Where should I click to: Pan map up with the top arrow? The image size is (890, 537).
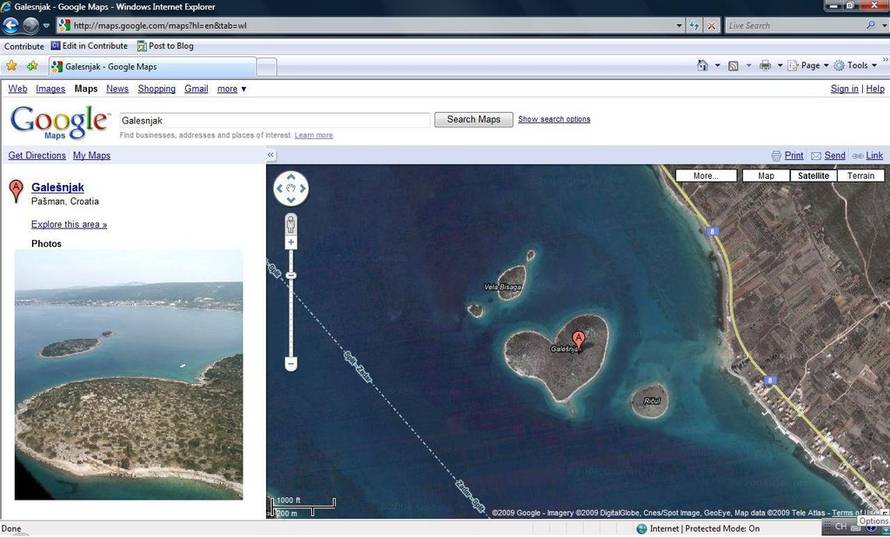coord(291,177)
